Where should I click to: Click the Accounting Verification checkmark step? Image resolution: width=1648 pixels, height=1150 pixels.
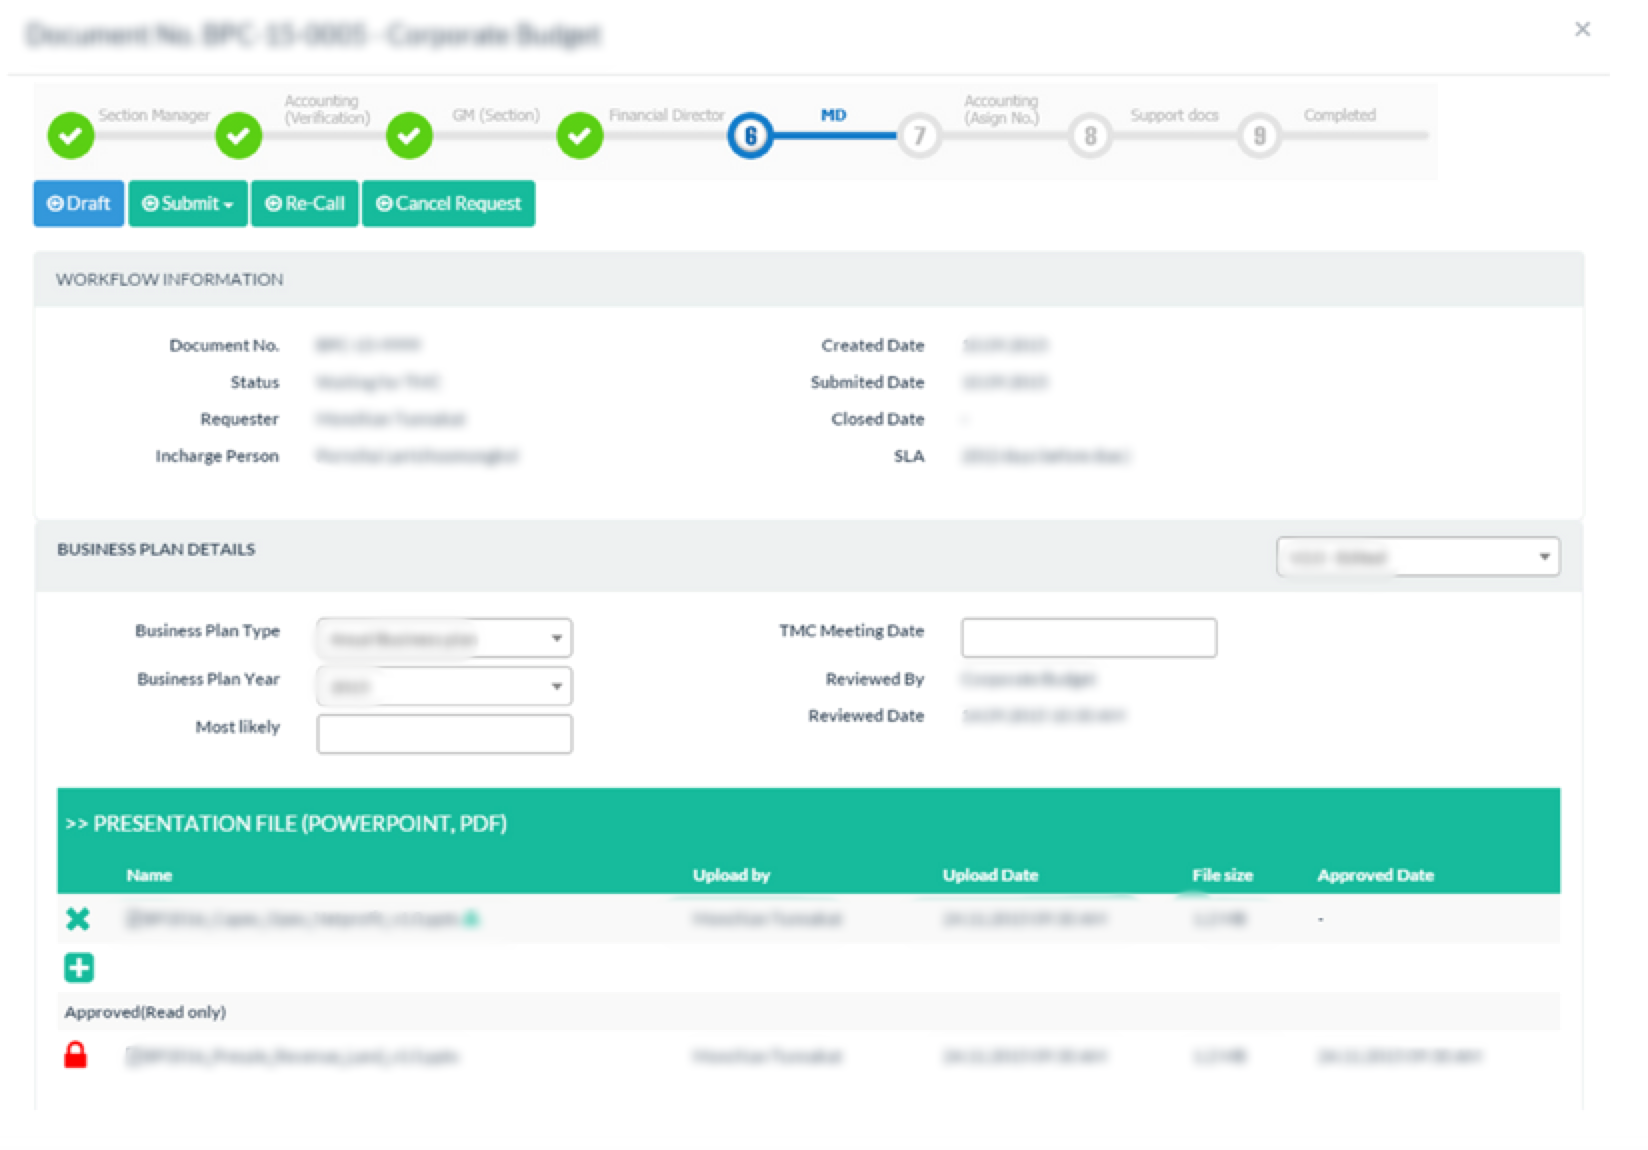point(239,135)
